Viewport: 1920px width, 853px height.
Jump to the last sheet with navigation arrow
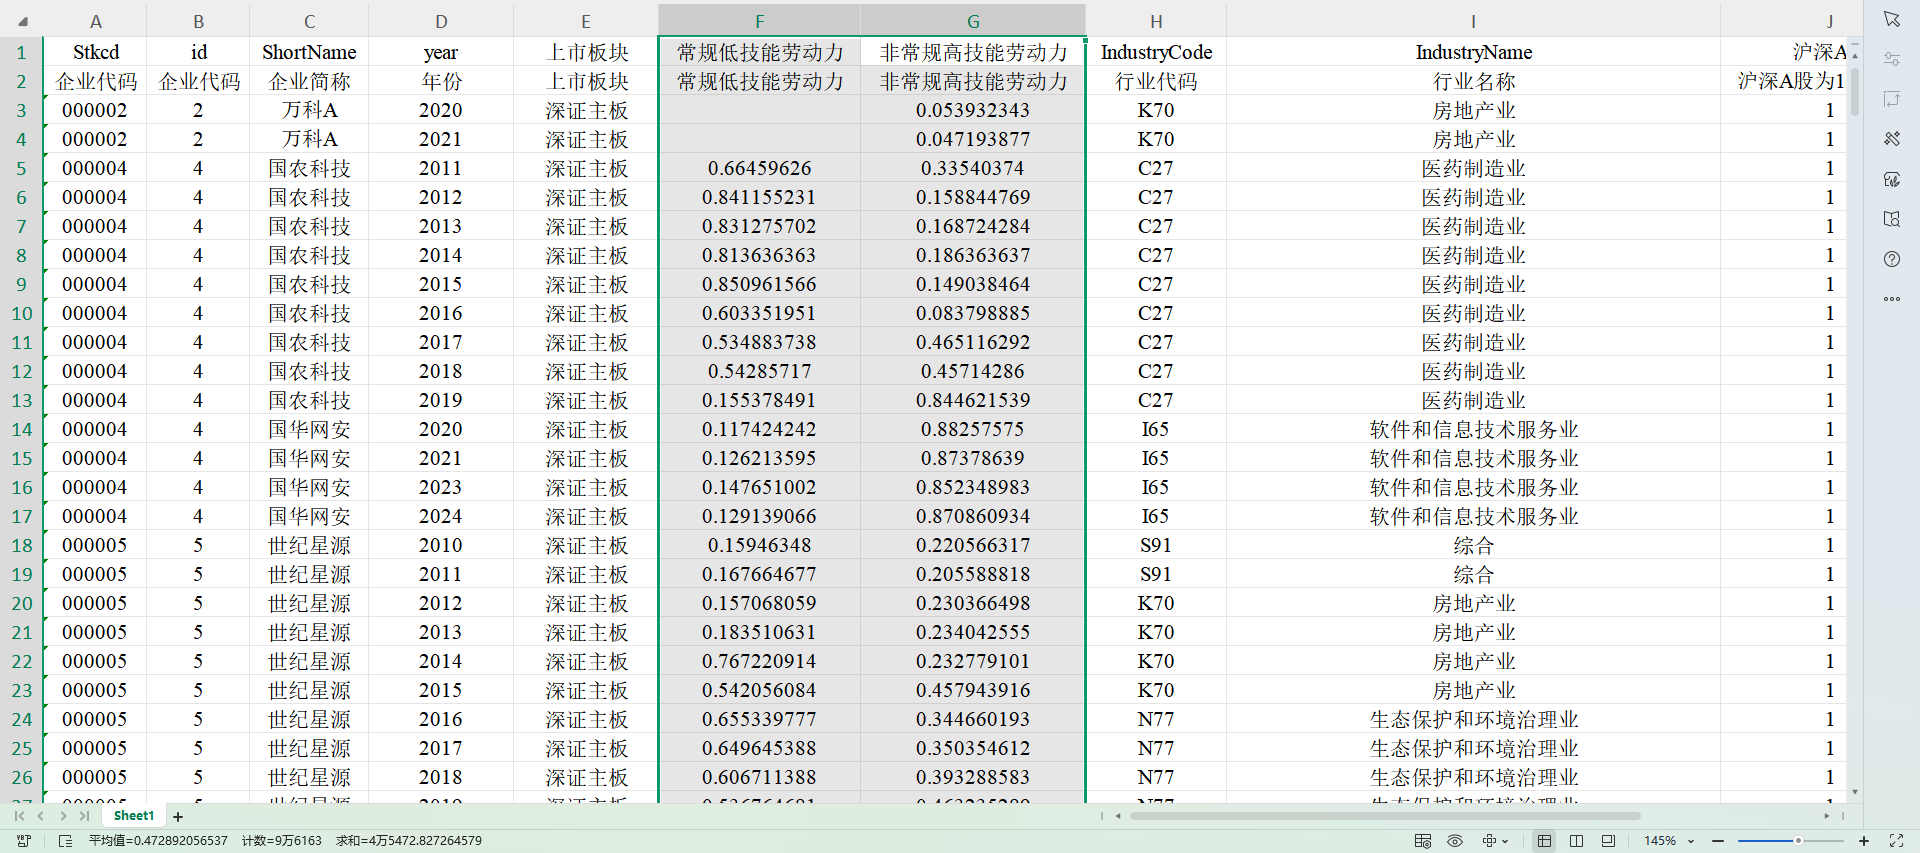pyautogui.click(x=85, y=816)
